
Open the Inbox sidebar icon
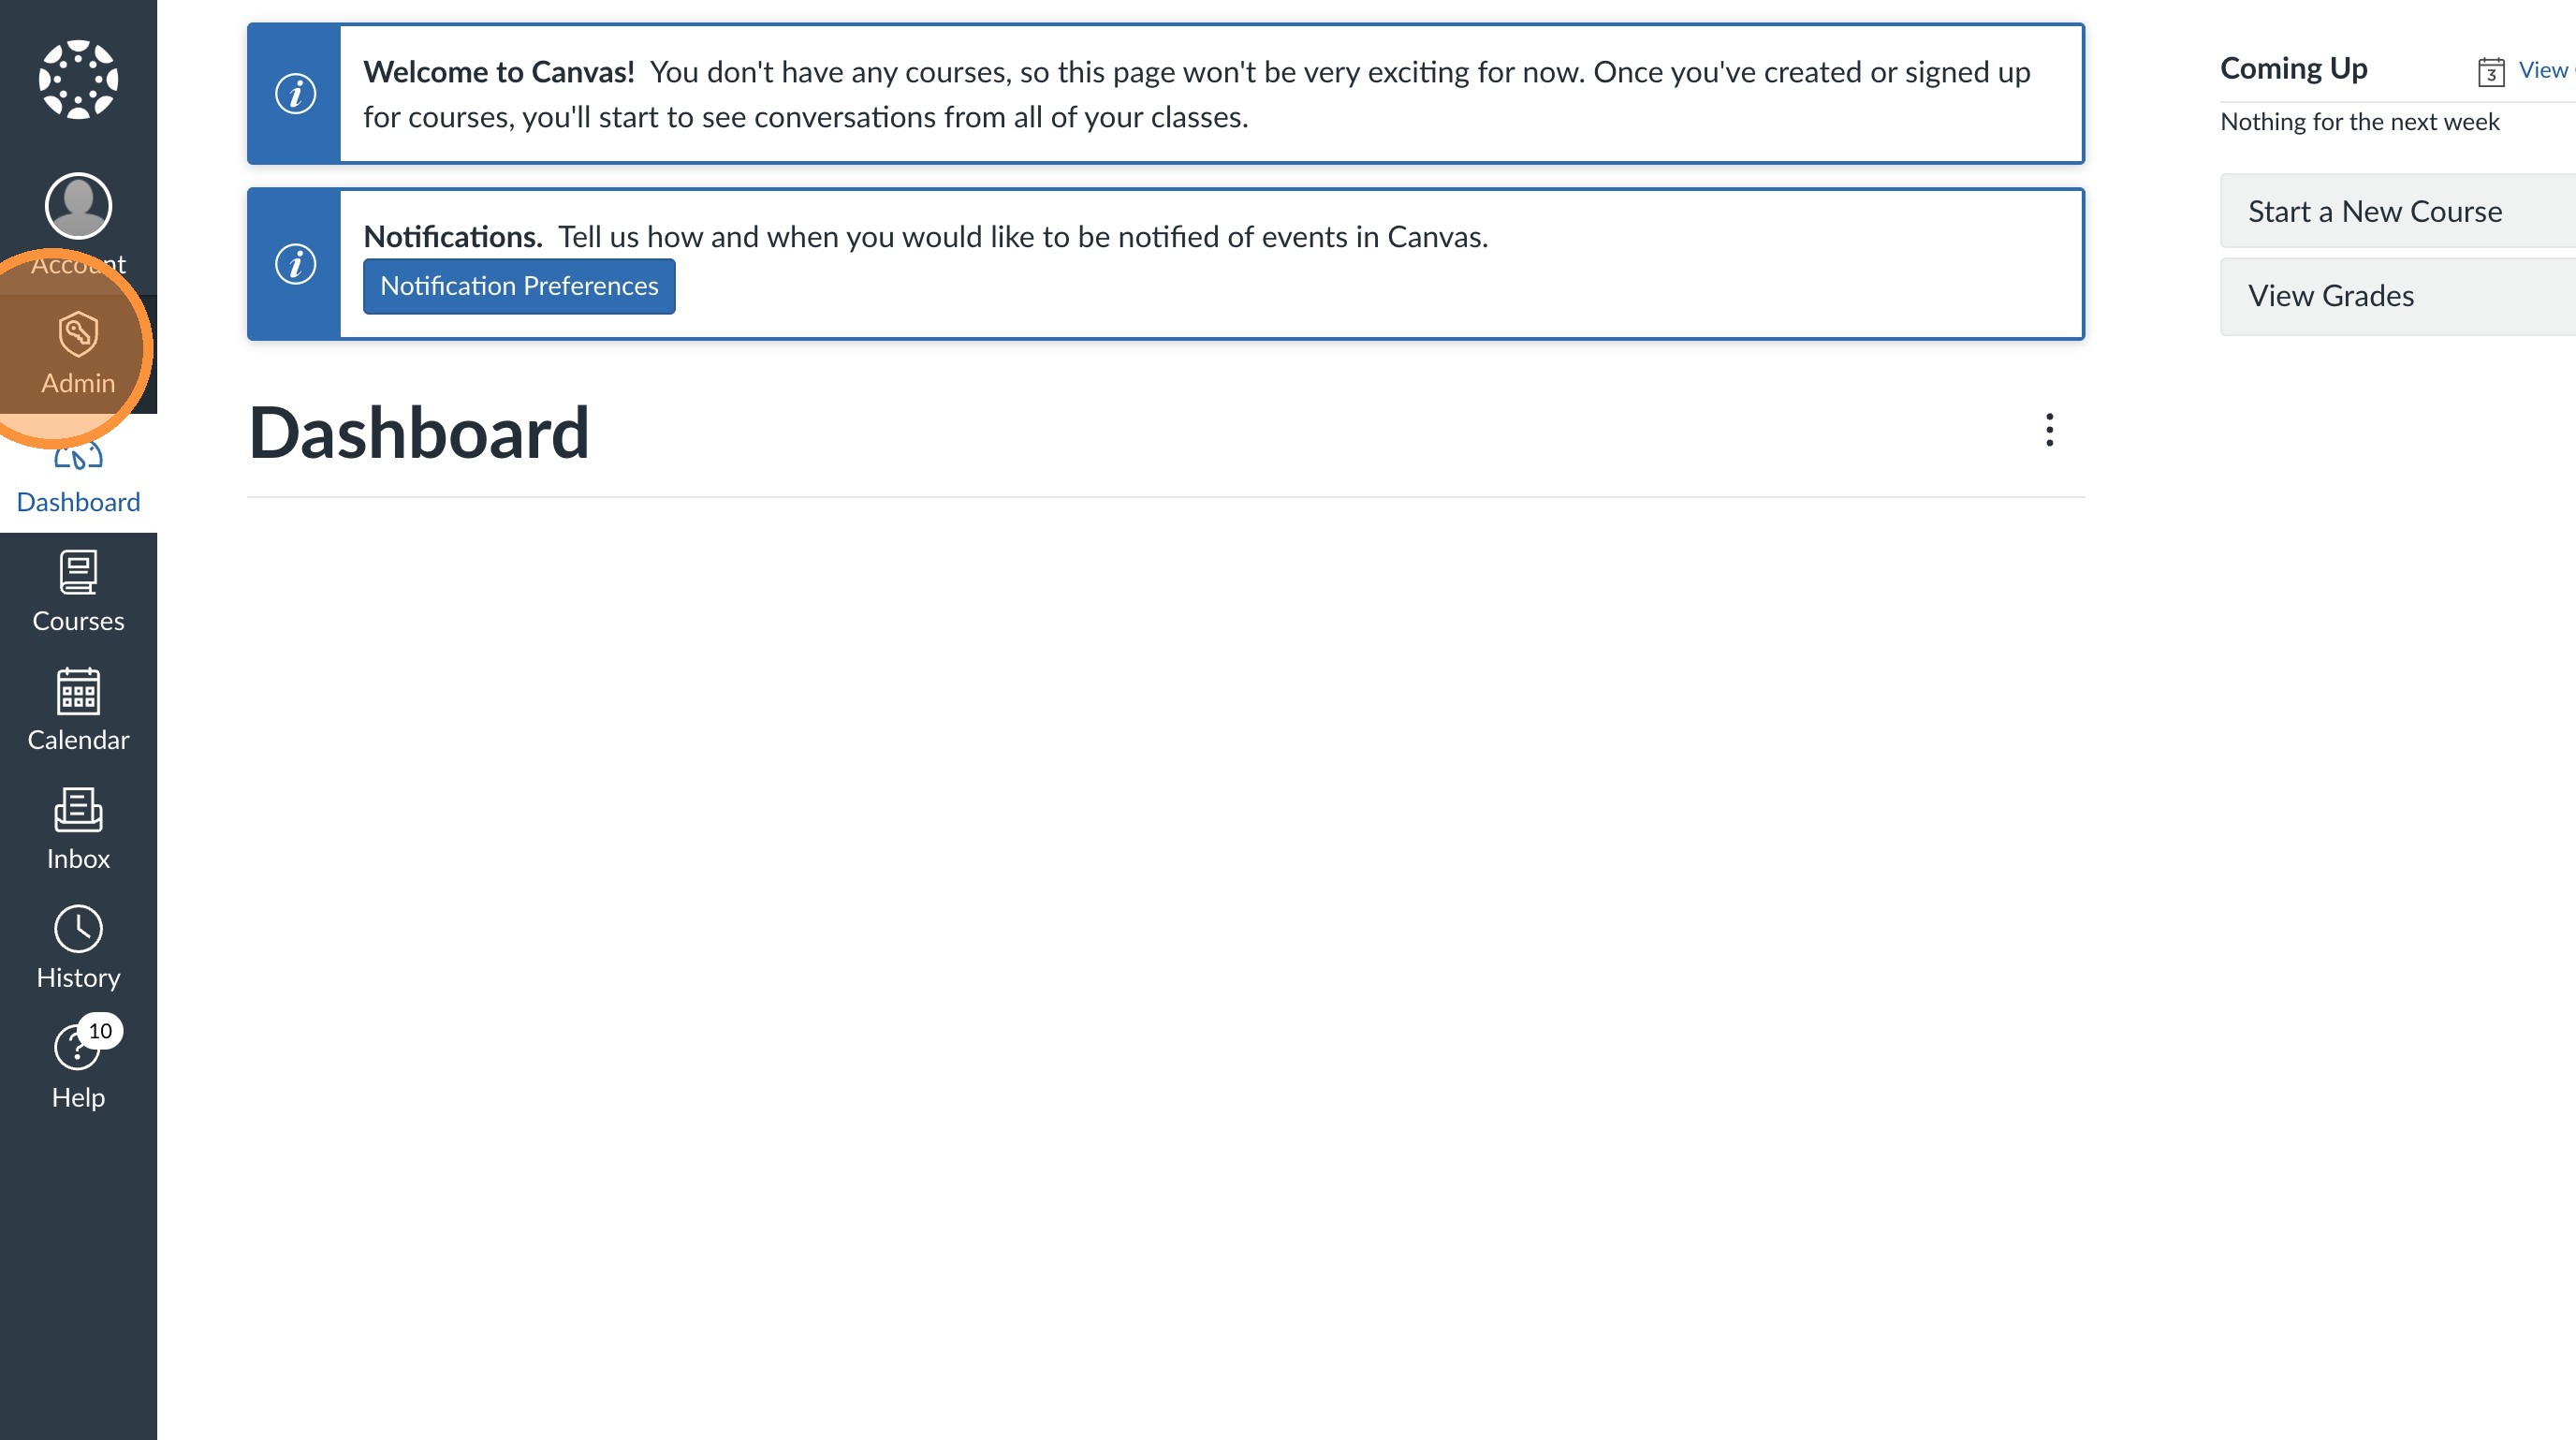(78, 810)
